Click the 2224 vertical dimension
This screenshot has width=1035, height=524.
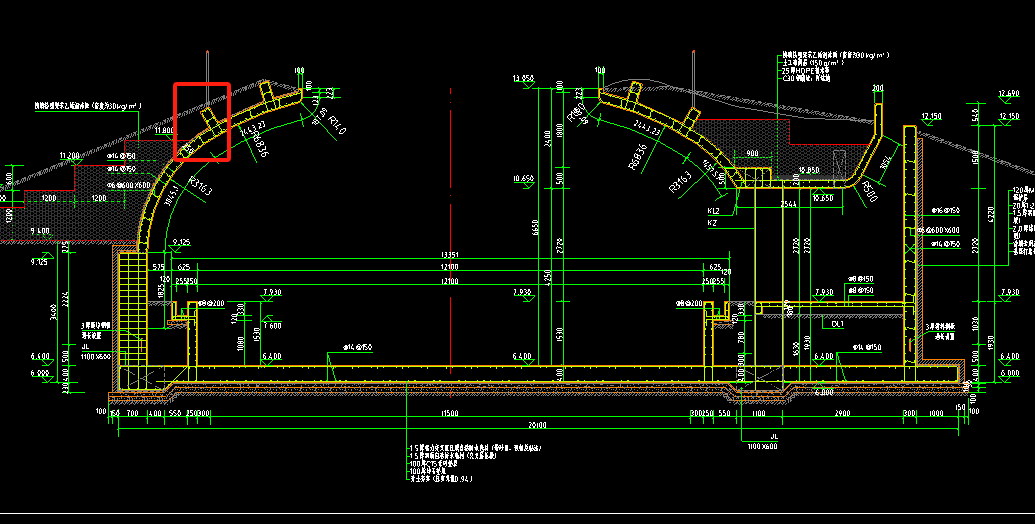tap(65, 298)
